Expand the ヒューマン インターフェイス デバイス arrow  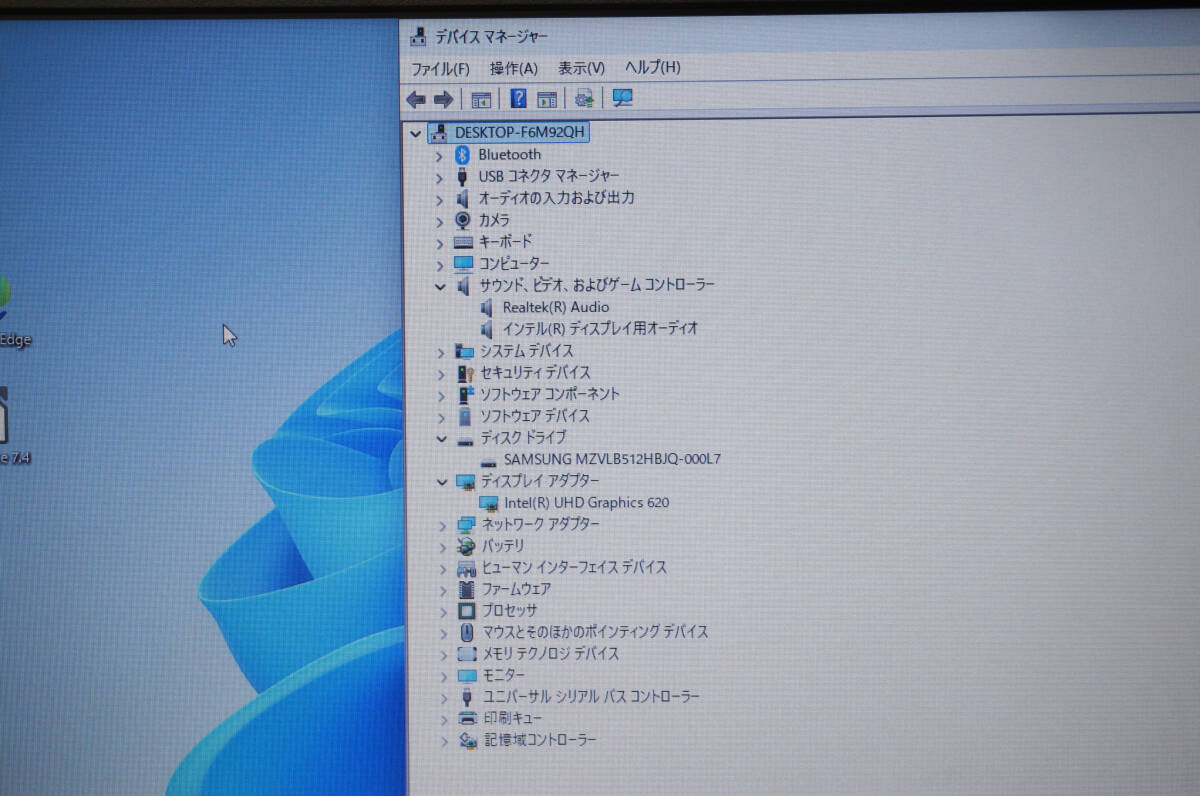(443, 568)
